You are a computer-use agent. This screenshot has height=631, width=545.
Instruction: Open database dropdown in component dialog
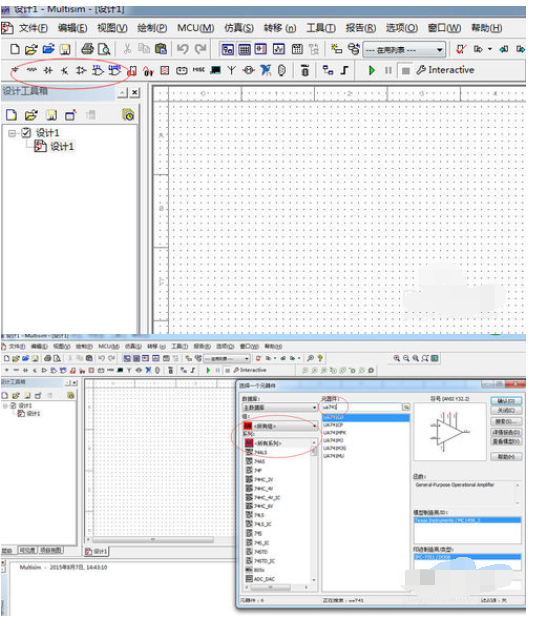click(x=280, y=407)
